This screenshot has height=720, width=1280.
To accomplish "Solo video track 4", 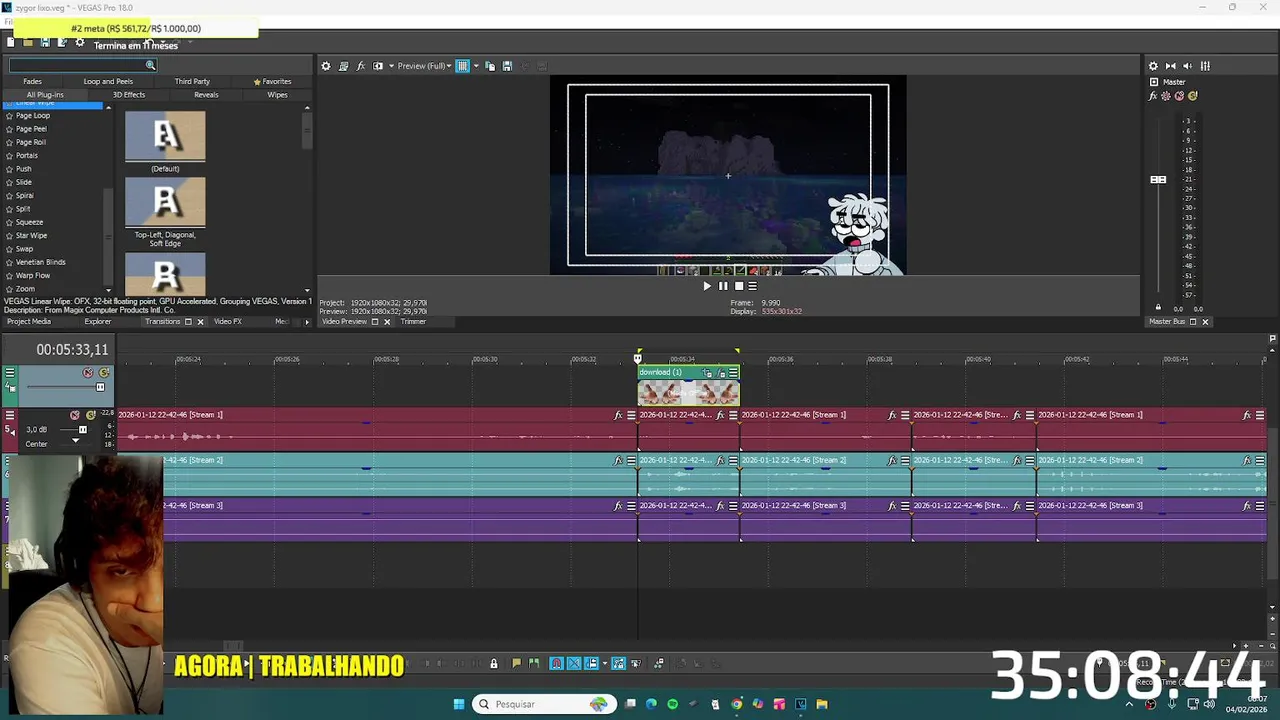I will (x=104, y=373).
